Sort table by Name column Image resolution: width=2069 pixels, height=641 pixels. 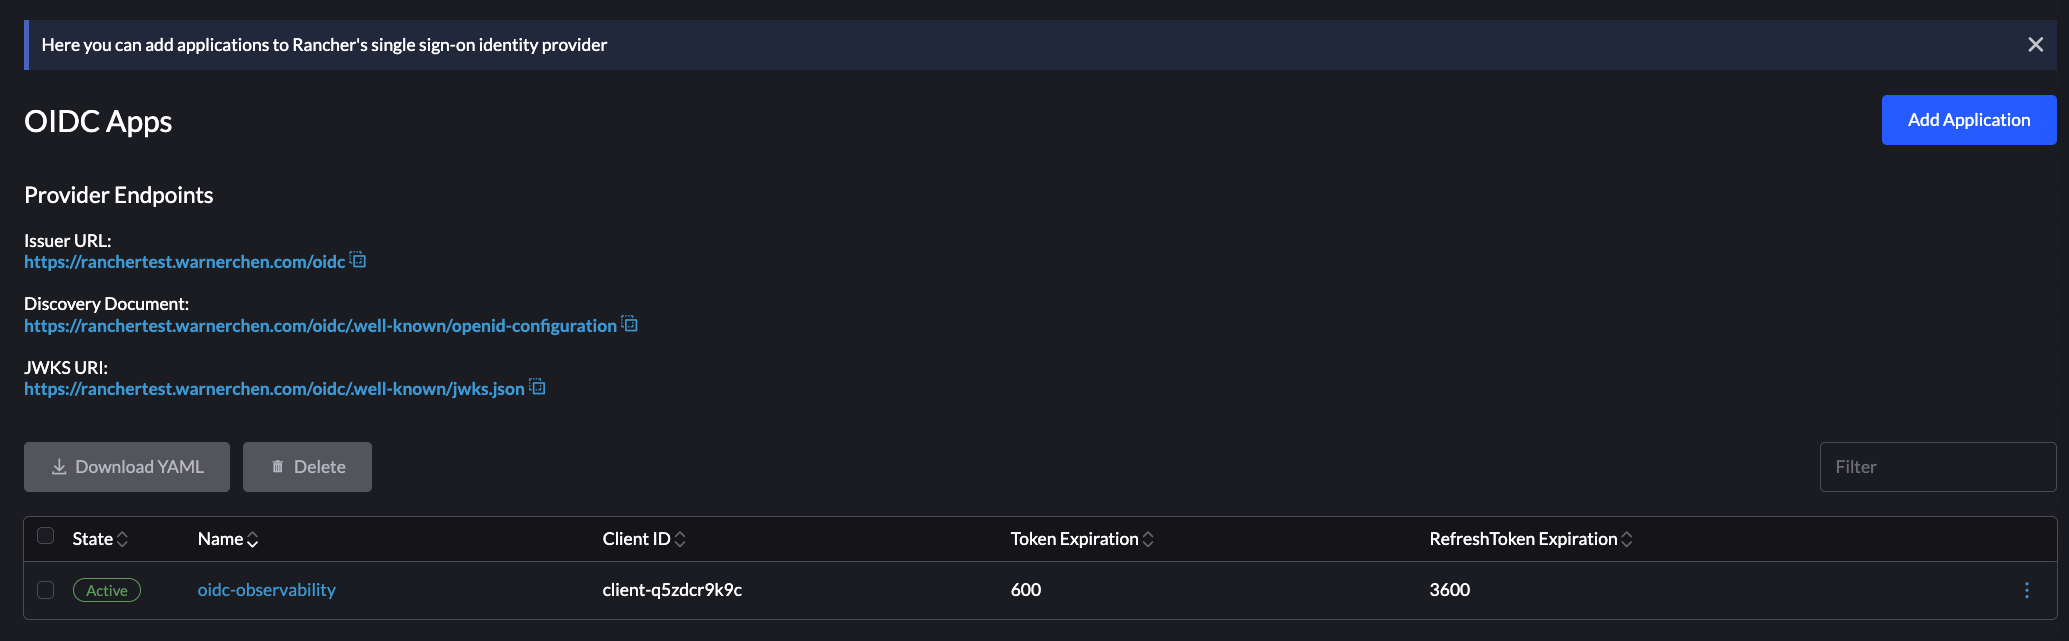click(x=253, y=539)
